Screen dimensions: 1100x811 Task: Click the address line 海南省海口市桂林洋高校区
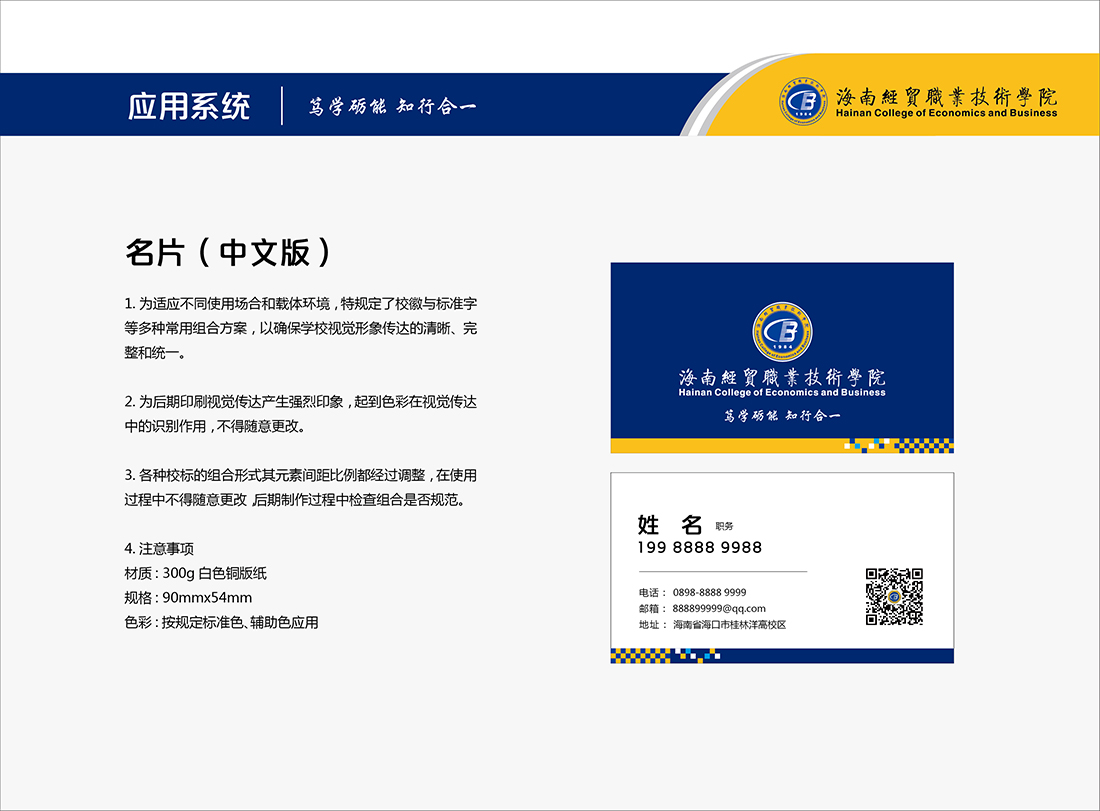tap(729, 624)
